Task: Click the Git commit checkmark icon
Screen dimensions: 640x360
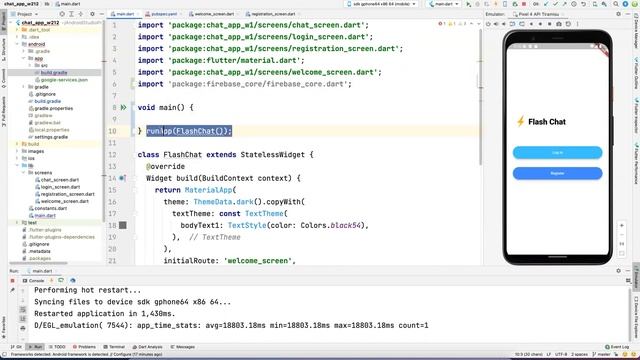Action: (x=556, y=4)
